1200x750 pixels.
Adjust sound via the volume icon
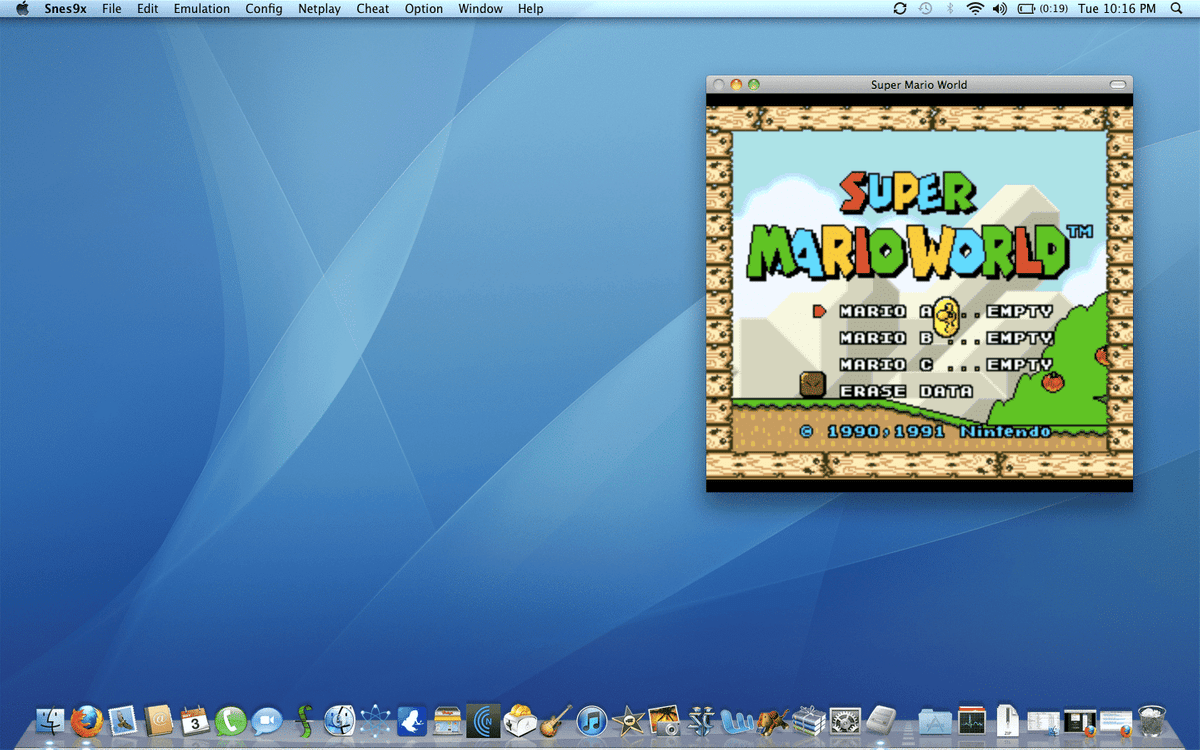(999, 8)
